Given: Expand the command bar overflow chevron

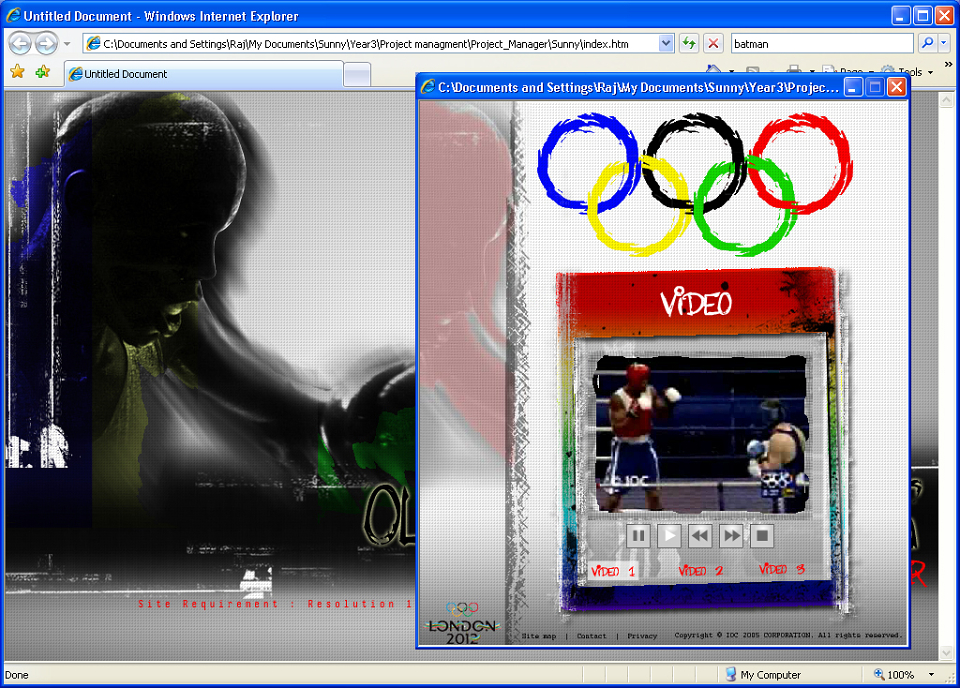Looking at the screenshot, I should pyautogui.click(x=948, y=64).
